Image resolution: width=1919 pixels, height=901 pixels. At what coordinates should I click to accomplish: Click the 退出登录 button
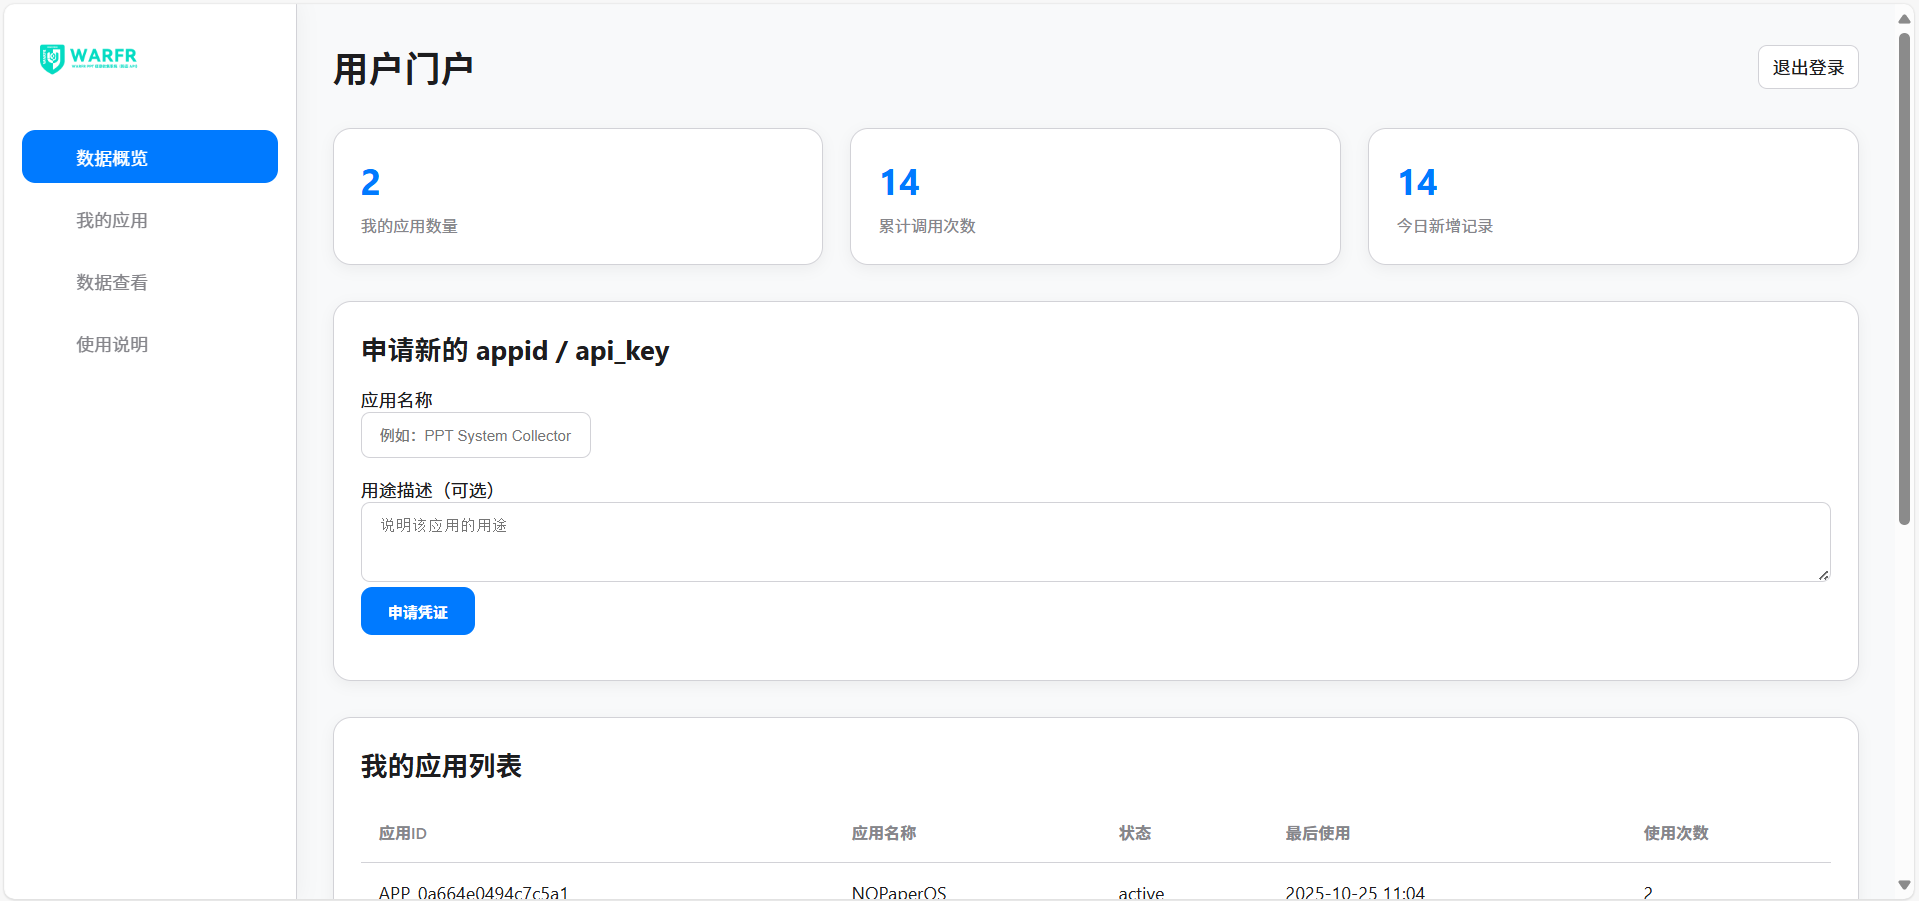[1807, 68]
